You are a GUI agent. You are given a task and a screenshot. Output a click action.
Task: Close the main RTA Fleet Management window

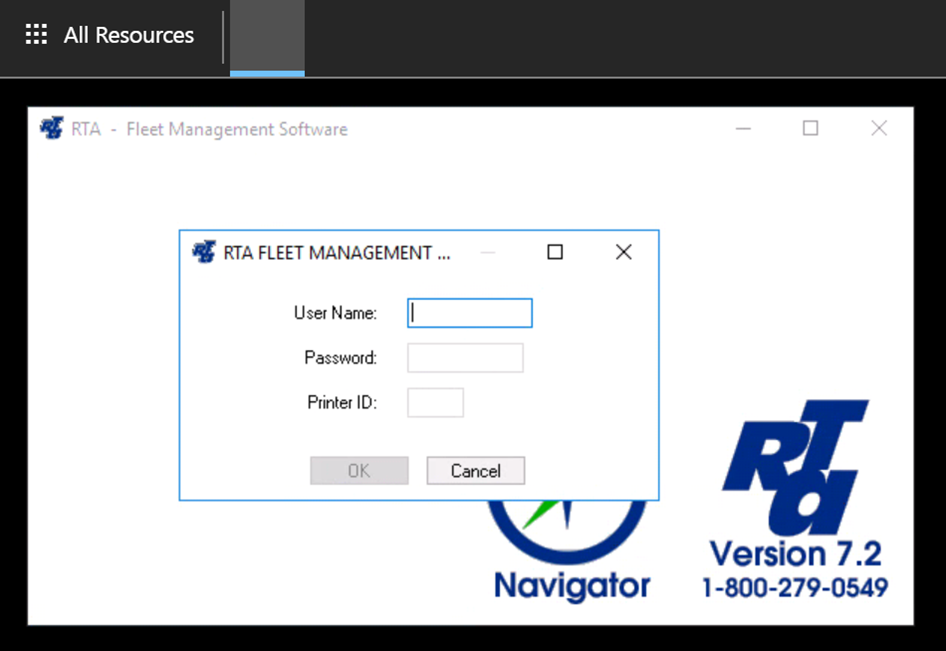coord(879,128)
